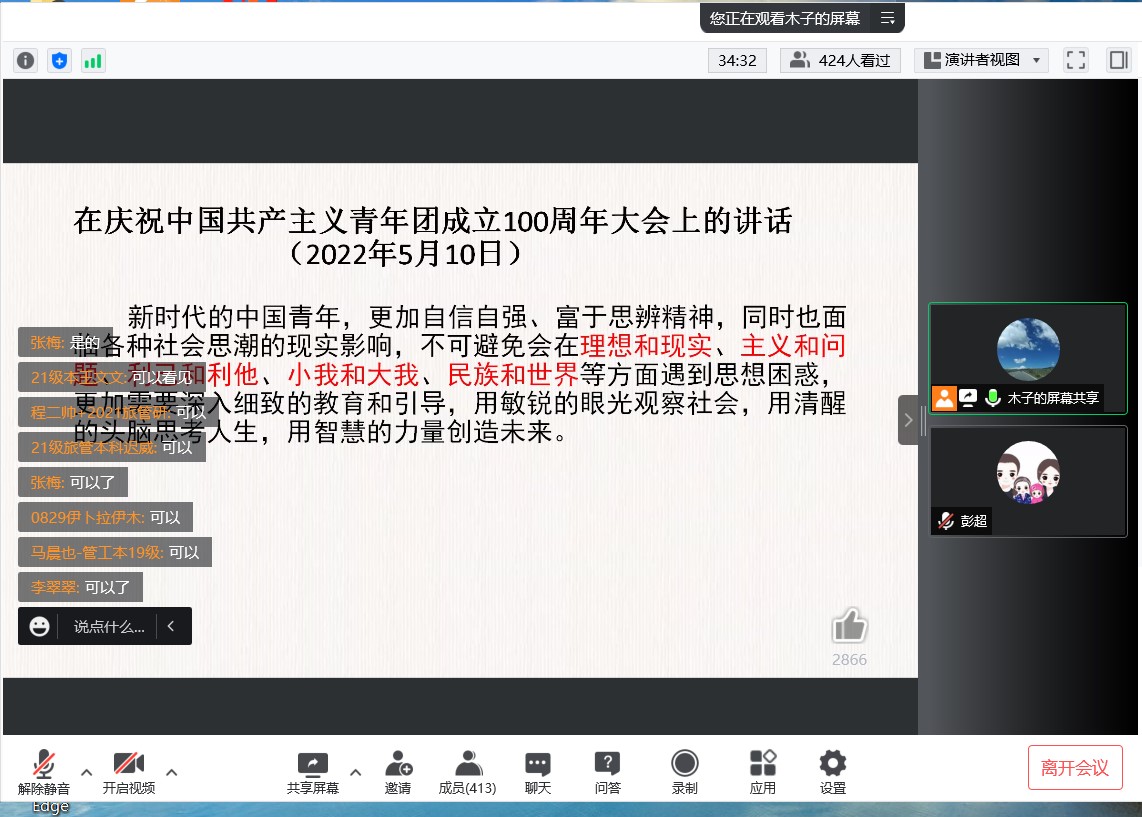The height and width of the screenshot is (817, 1142).
Task: Click the 2866 like count
Action: (849, 659)
